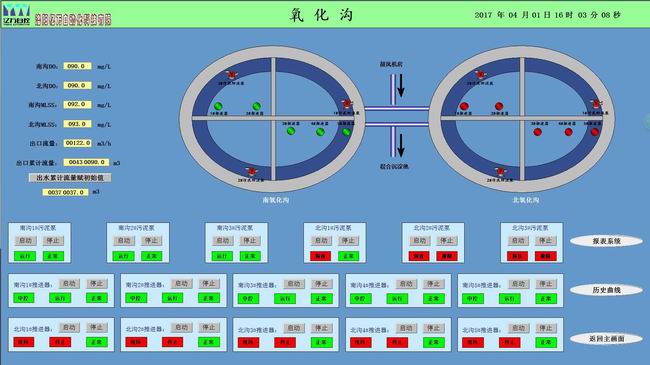The width and height of the screenshot is (650, 365).
Task: Click 启动 for 北沟1#推进器
Action: tap(69, 328)
